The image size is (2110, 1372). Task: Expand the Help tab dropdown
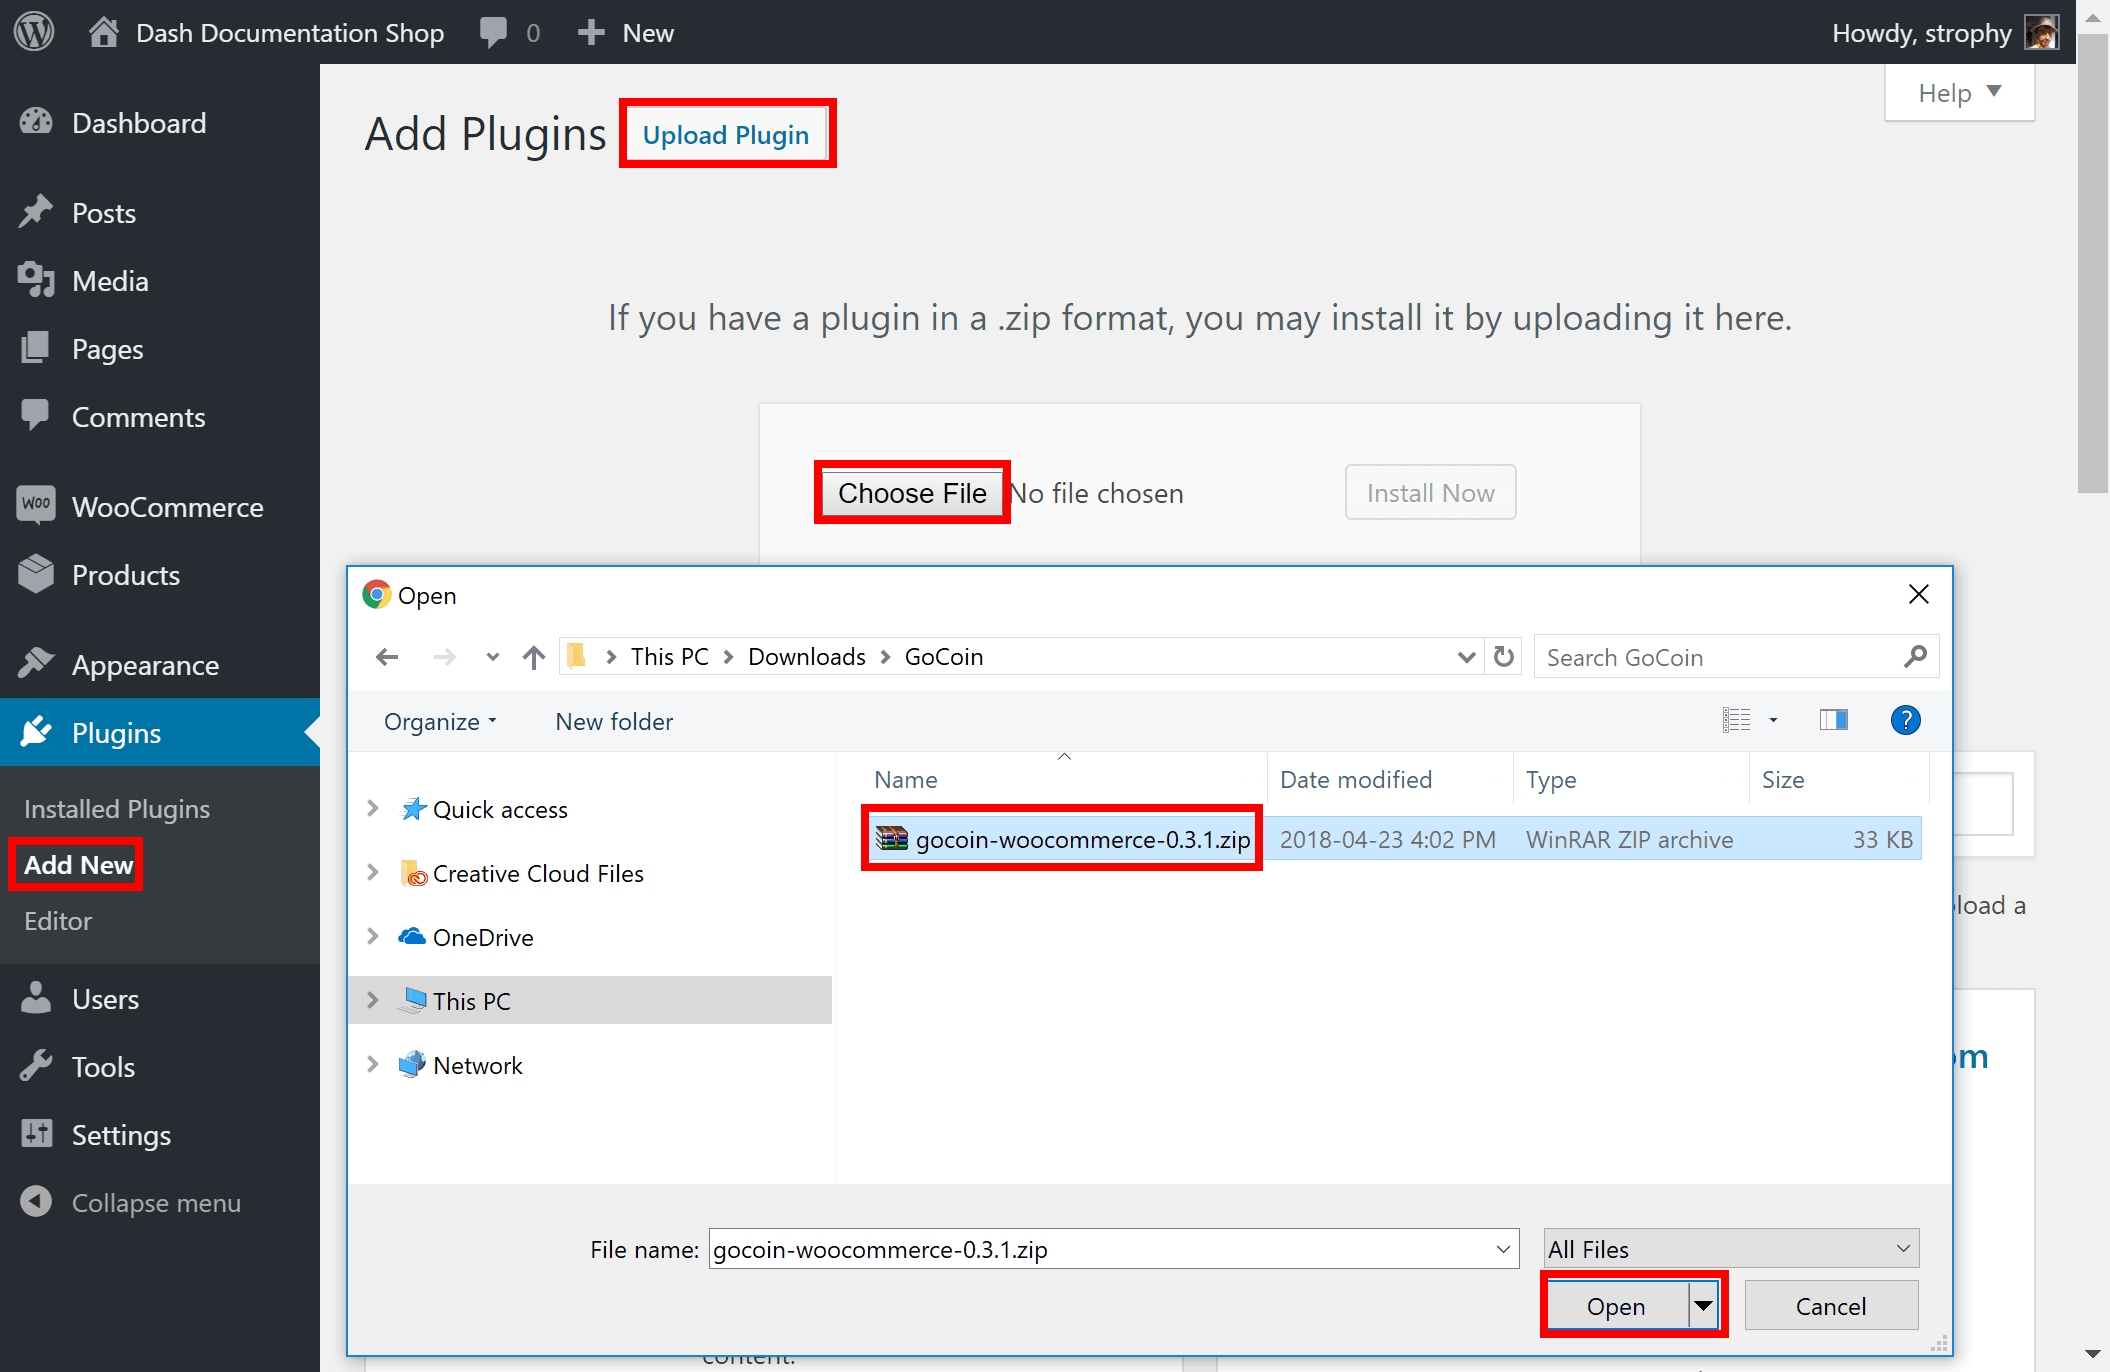(1960, 93)
